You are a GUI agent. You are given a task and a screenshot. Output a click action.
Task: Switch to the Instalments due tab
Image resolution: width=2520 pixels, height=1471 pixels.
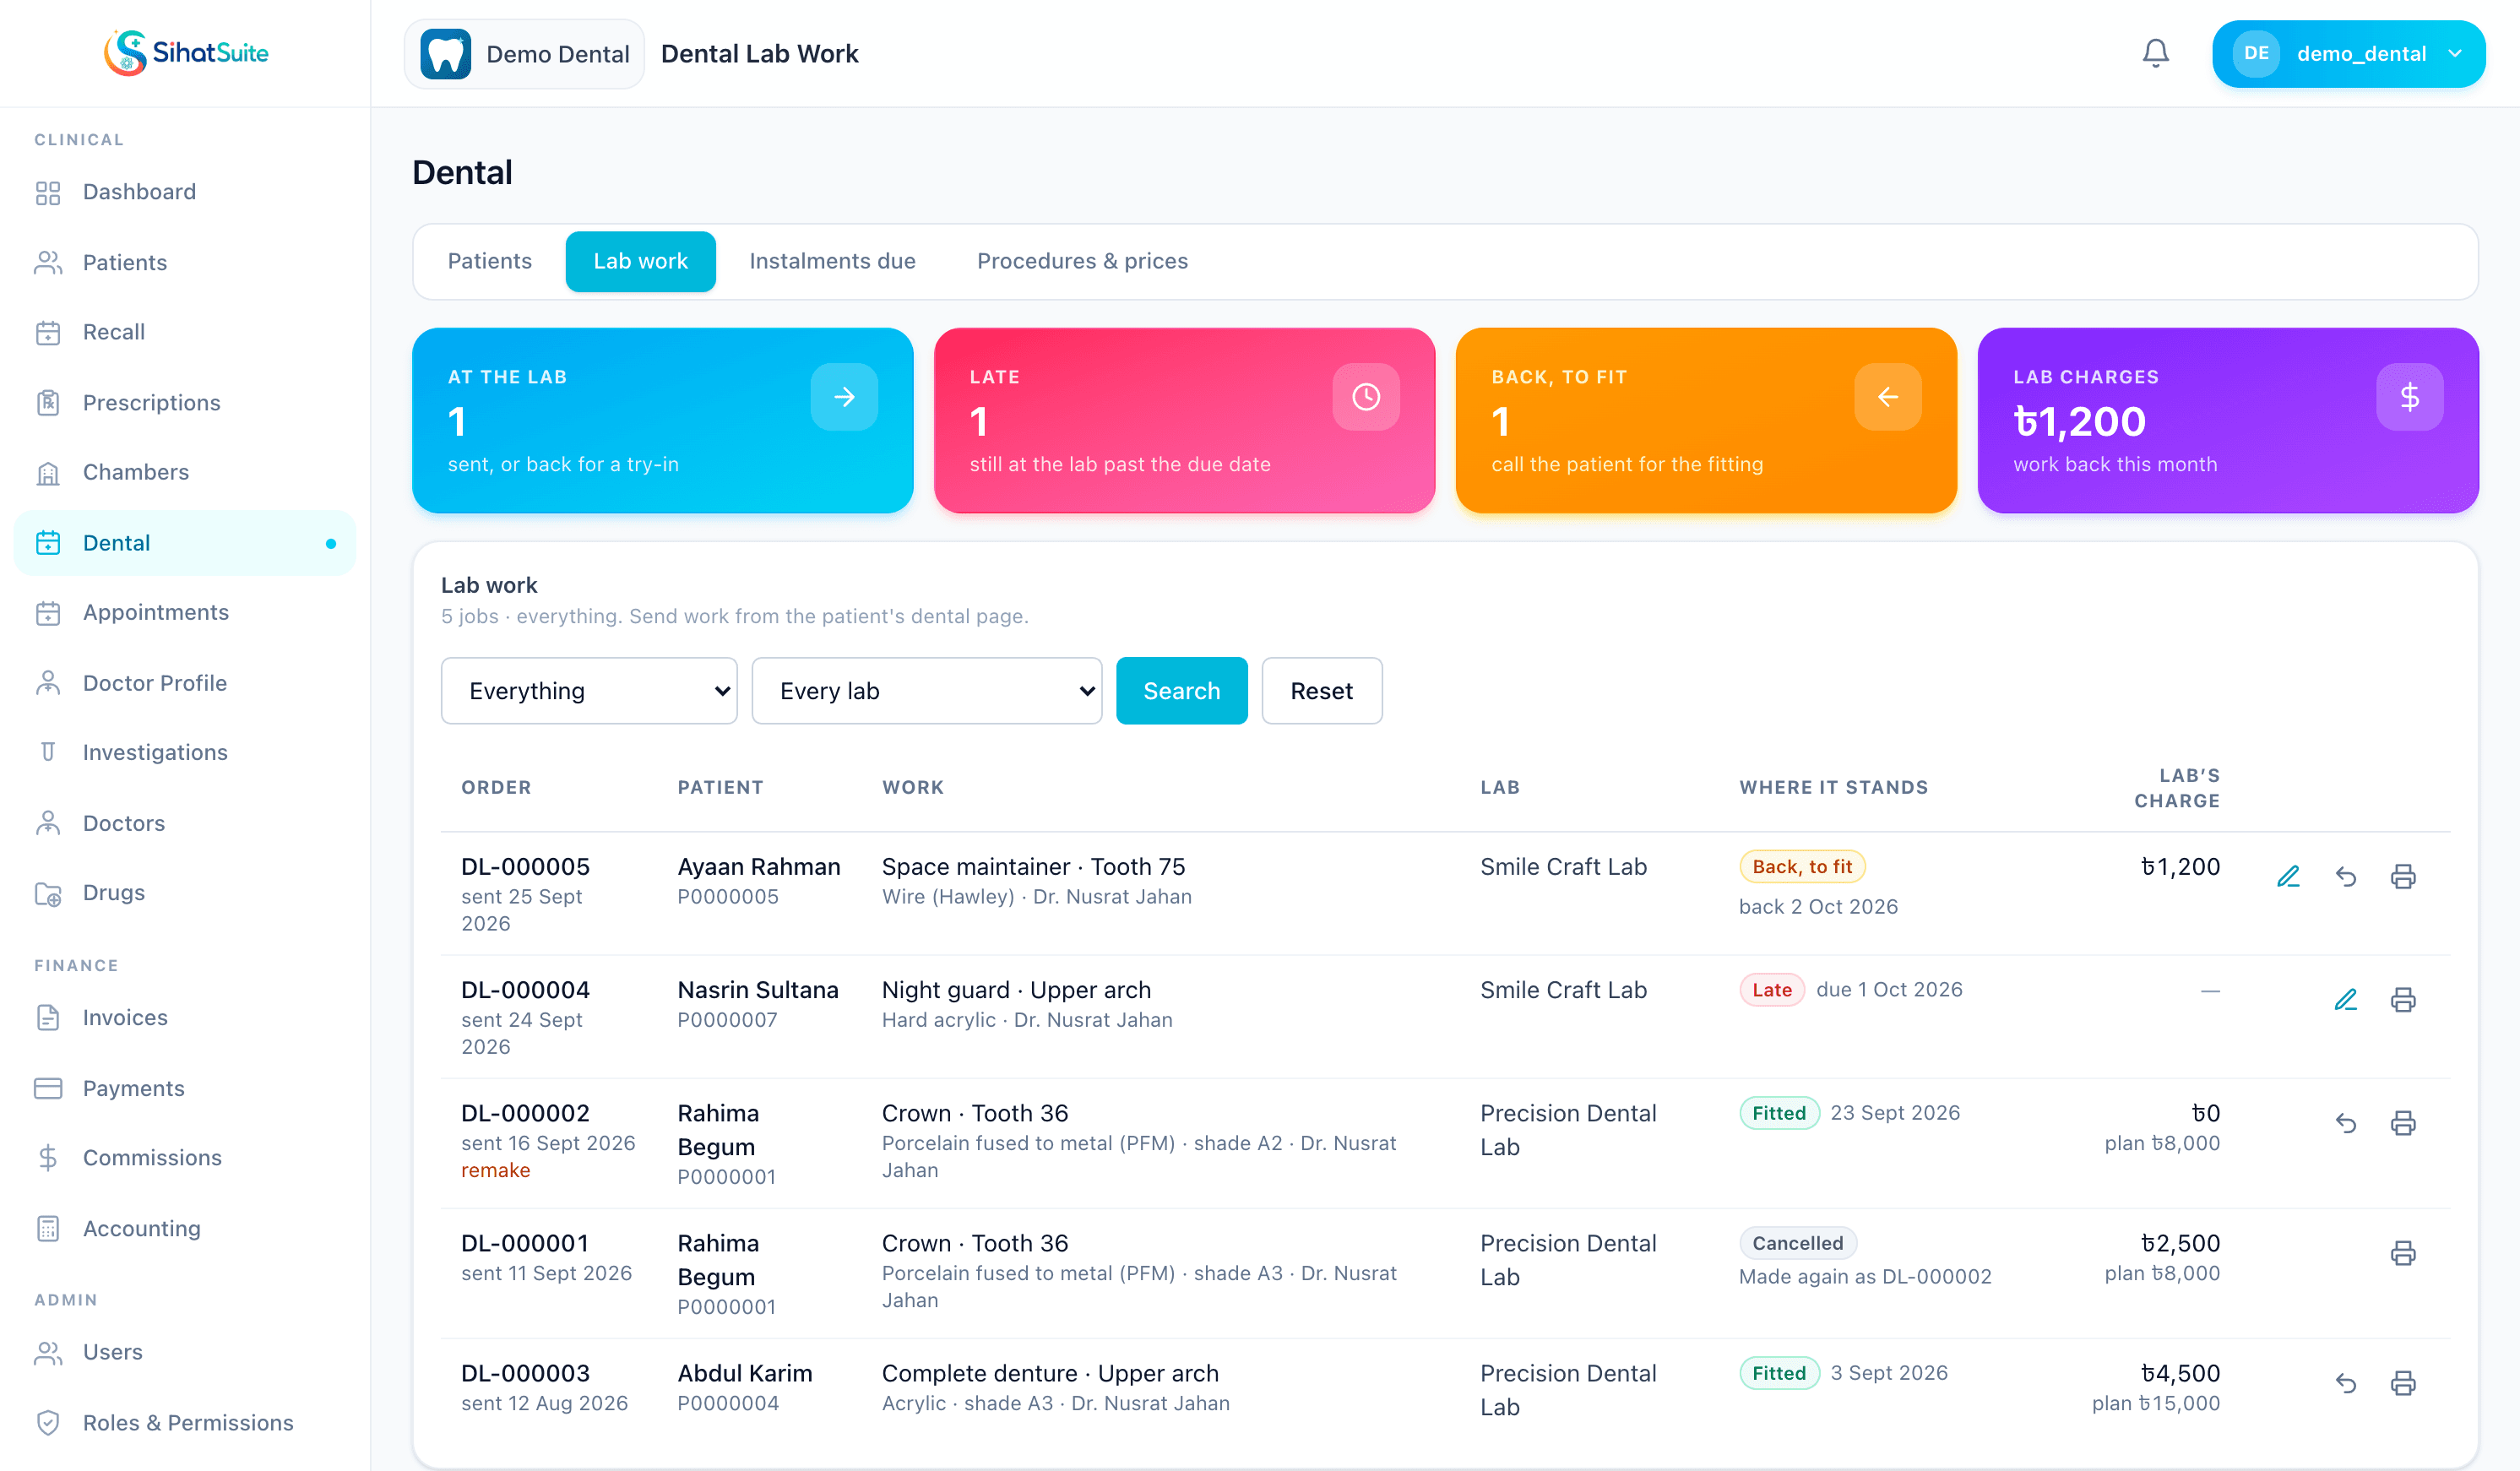832,261
